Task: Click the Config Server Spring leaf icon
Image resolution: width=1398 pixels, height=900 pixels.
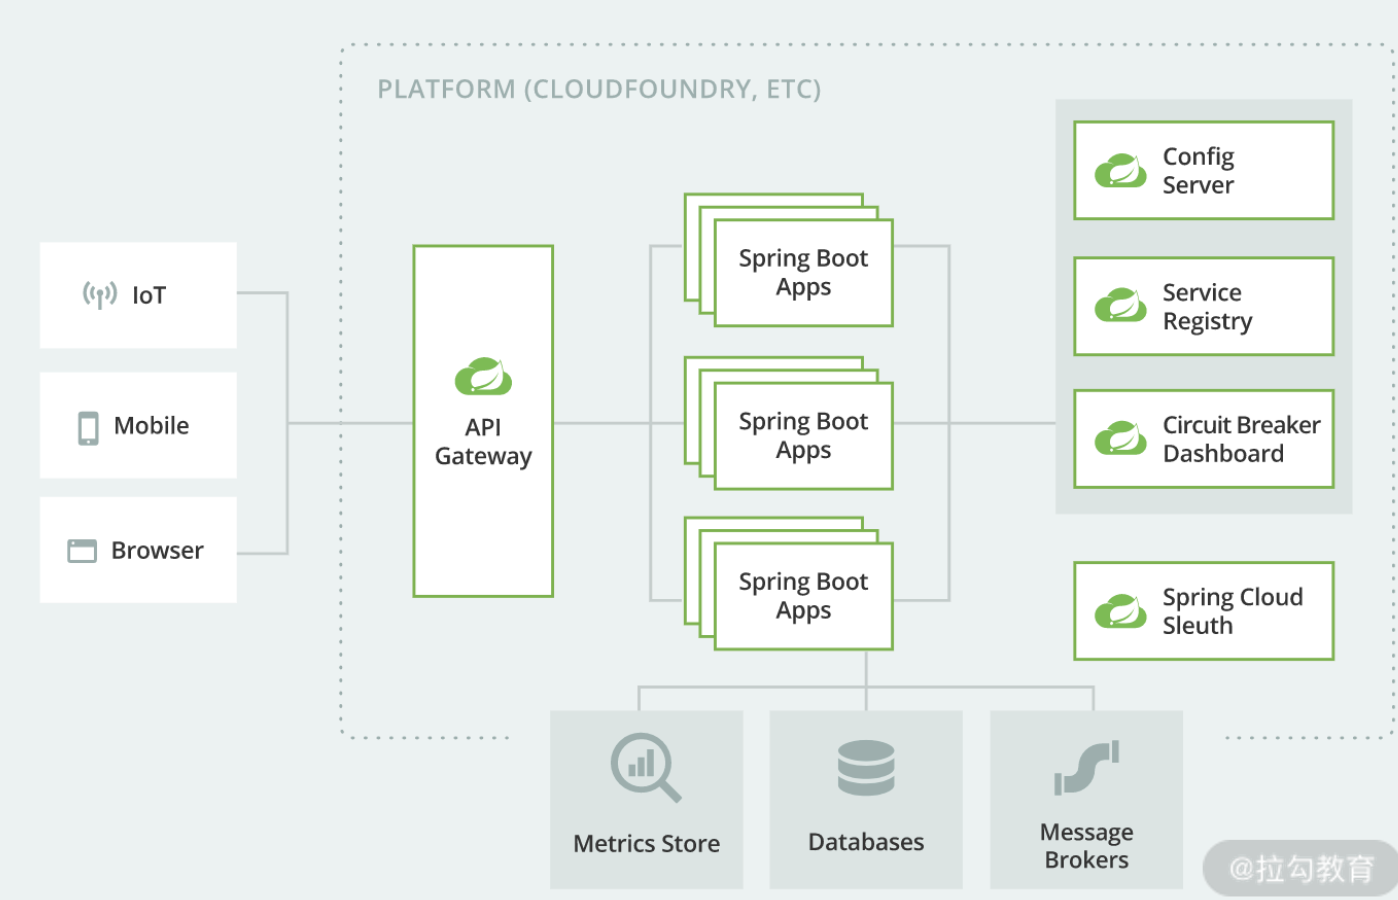Action: pyautogui.click(x=1120, y=171)
